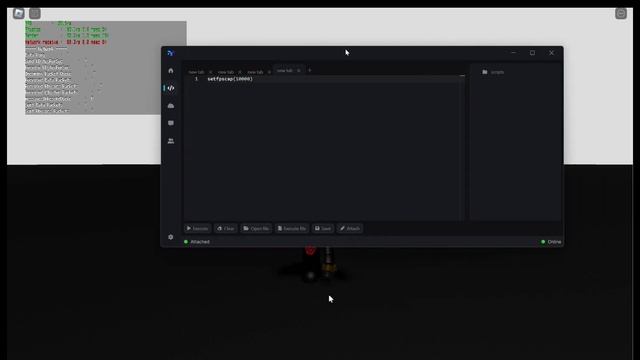Click the red Network receive stat line

coord(66,42)
